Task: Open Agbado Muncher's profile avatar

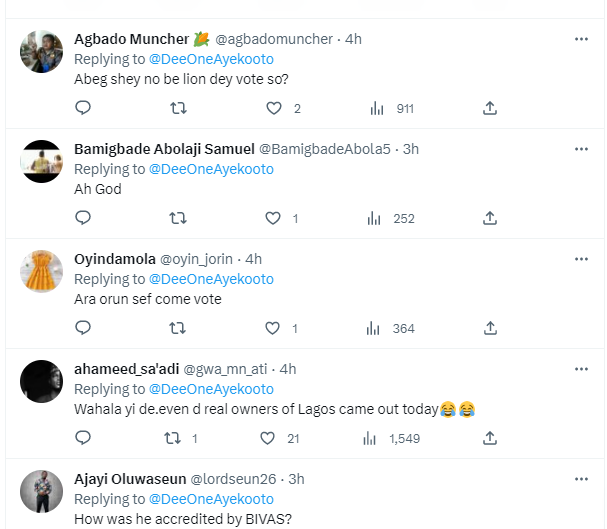Action: [43, 51]
